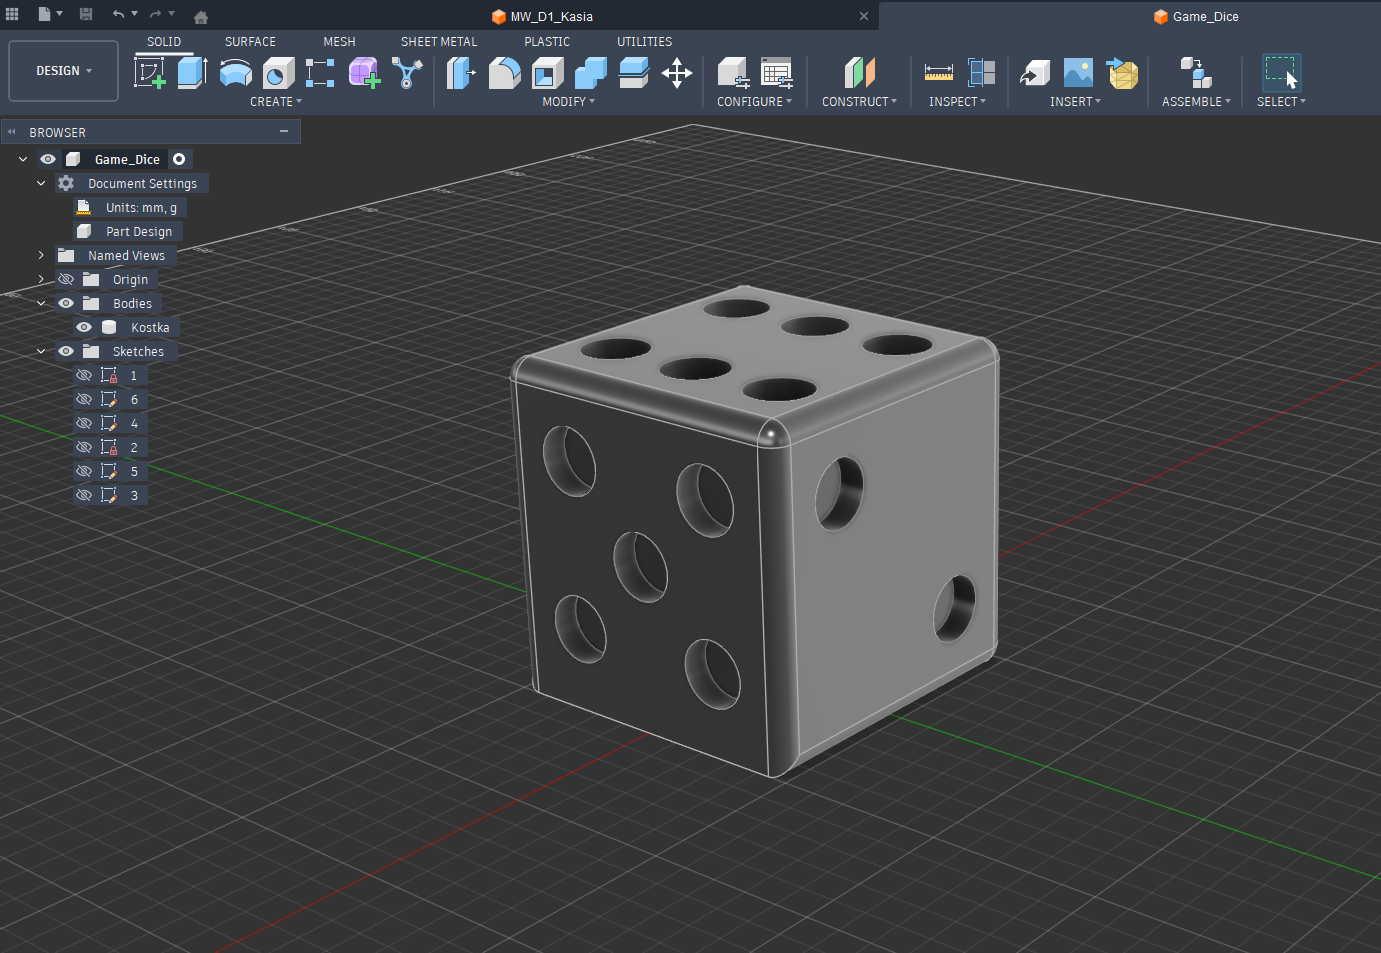
Task: Select the Fillet tool in Modify
Action: (504, 73)
